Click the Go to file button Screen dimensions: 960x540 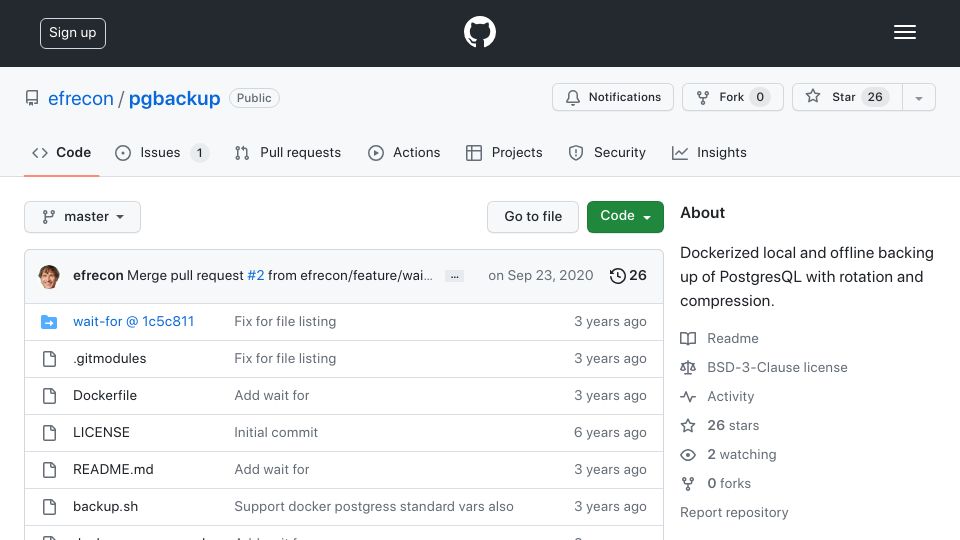click(533, 217)
